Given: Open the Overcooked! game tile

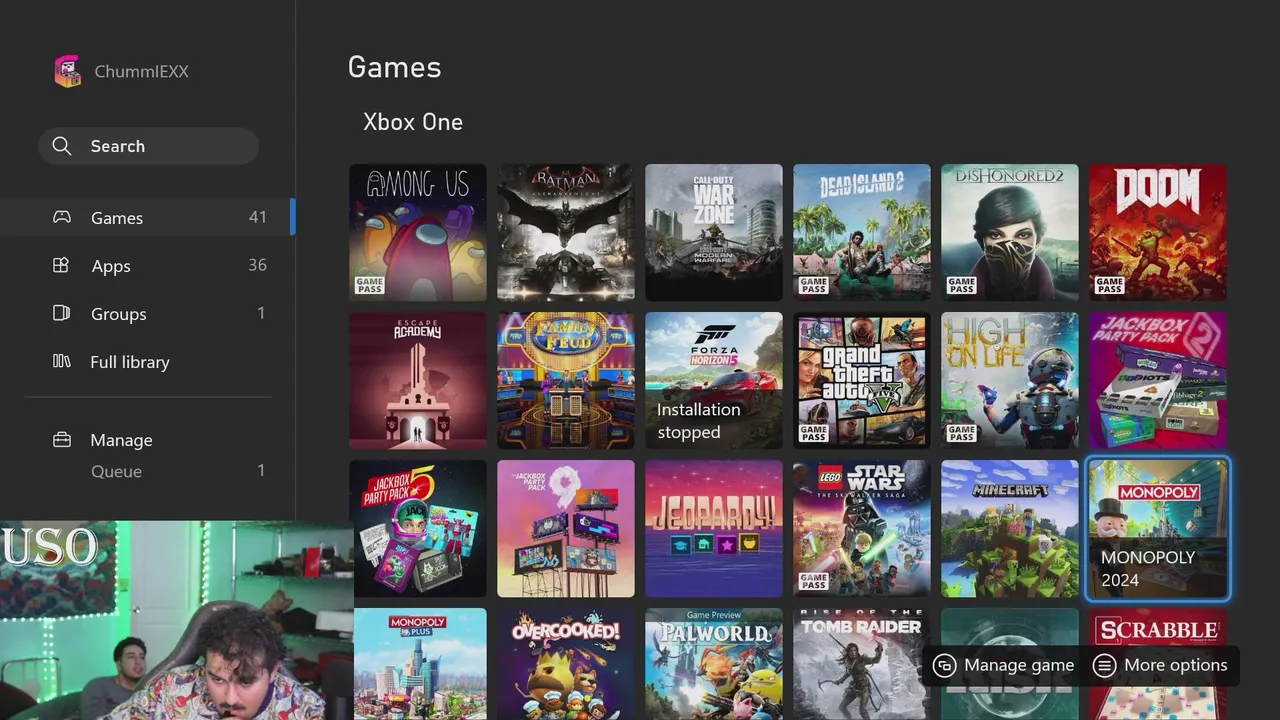Looking at the screenshot, I should 566,664.
